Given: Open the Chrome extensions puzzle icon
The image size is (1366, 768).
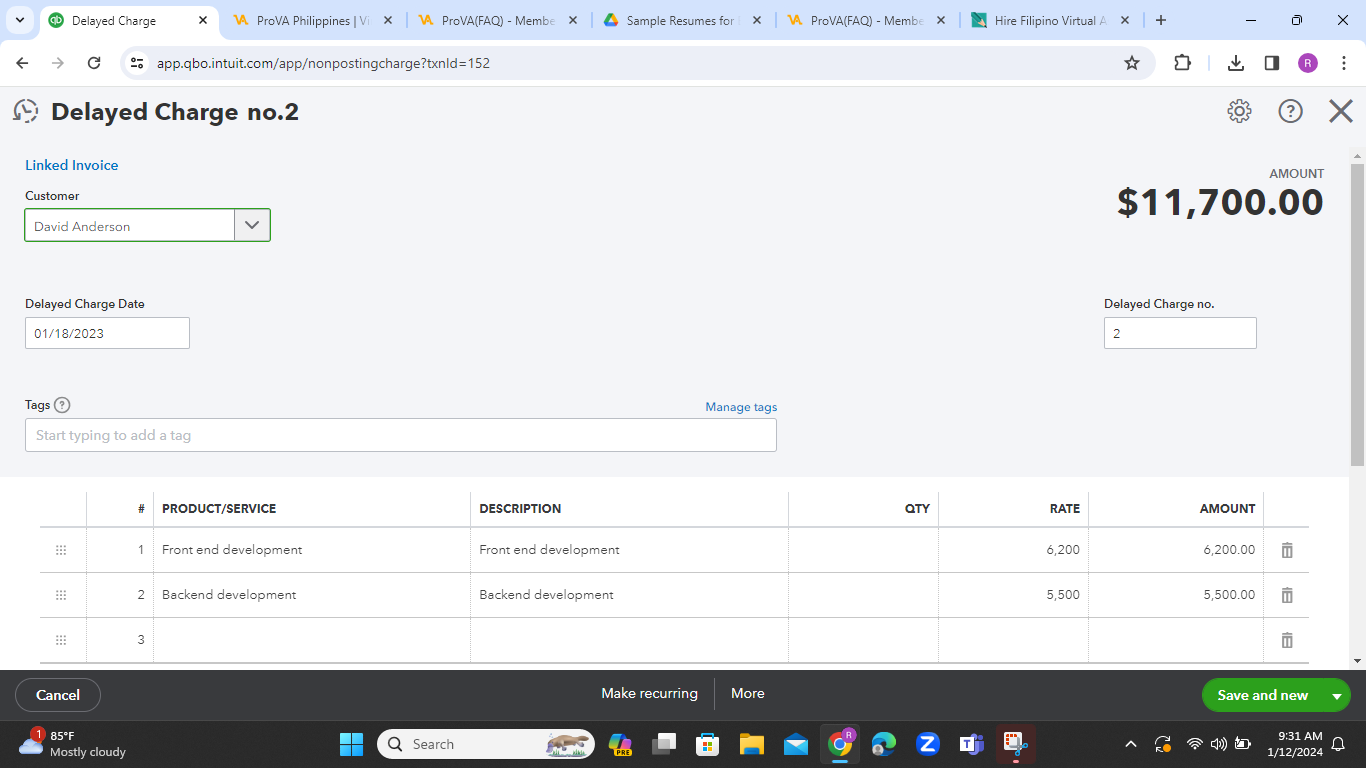Looking at the screenshot, I should (x=1182, y=63).
